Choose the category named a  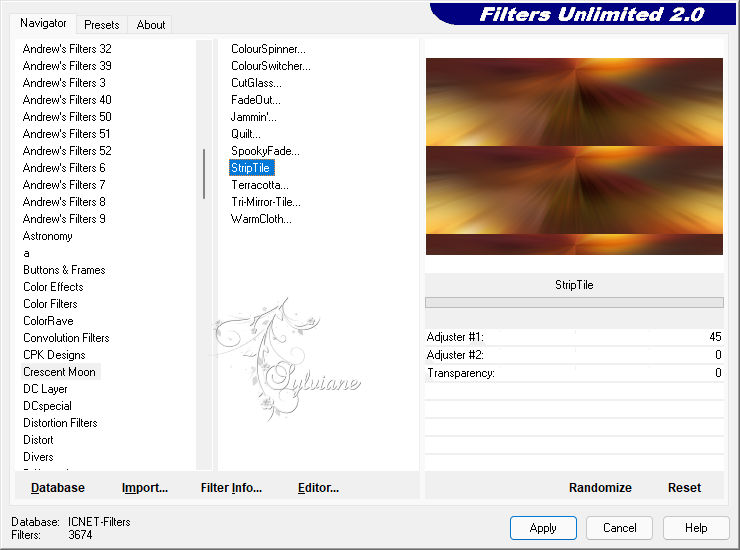pyautogui.click(x=26, y=254)
